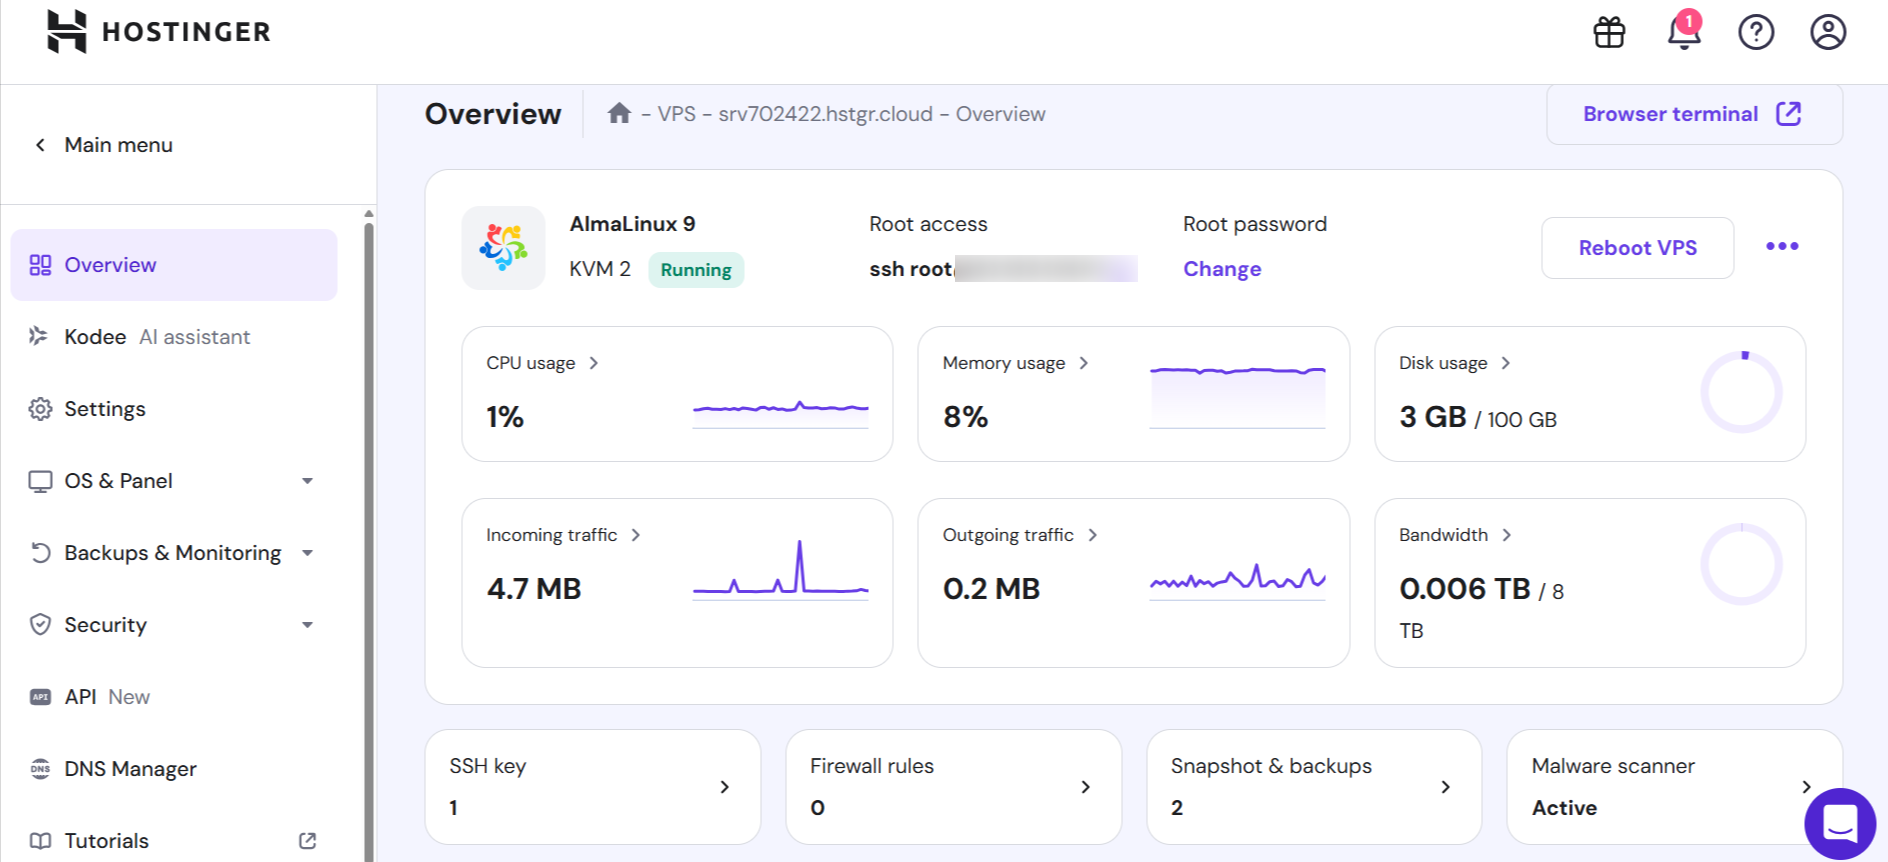Open the three-dots more options menu

coord(1782,246)
